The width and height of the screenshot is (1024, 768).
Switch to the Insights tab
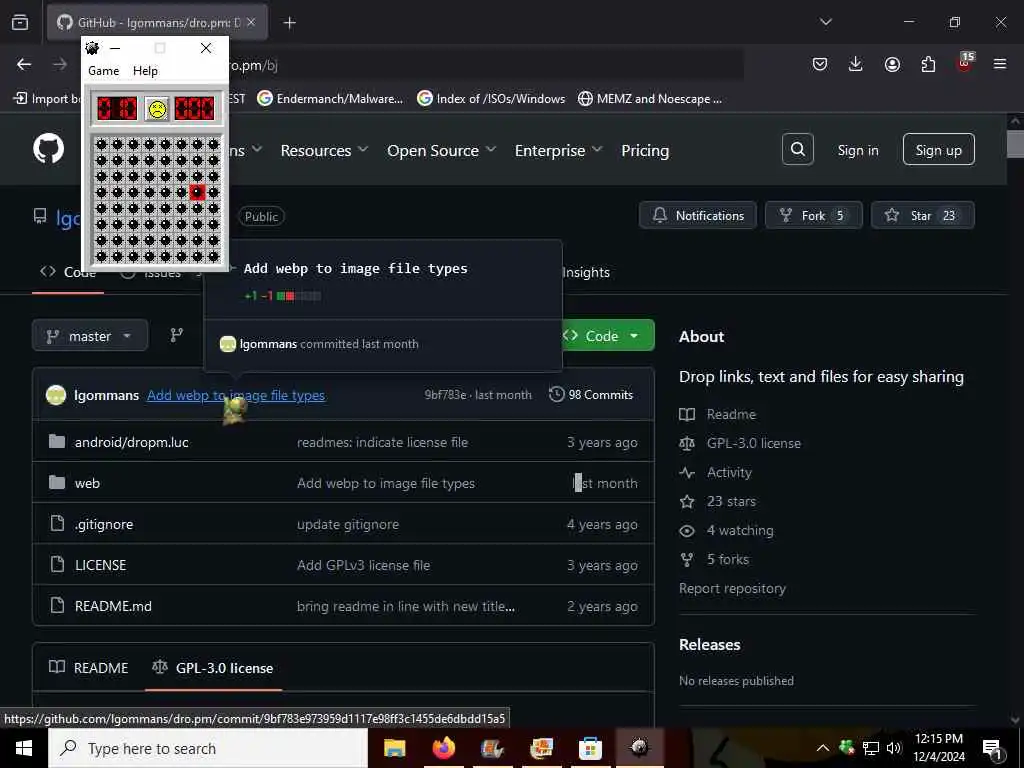click(586, 272)
